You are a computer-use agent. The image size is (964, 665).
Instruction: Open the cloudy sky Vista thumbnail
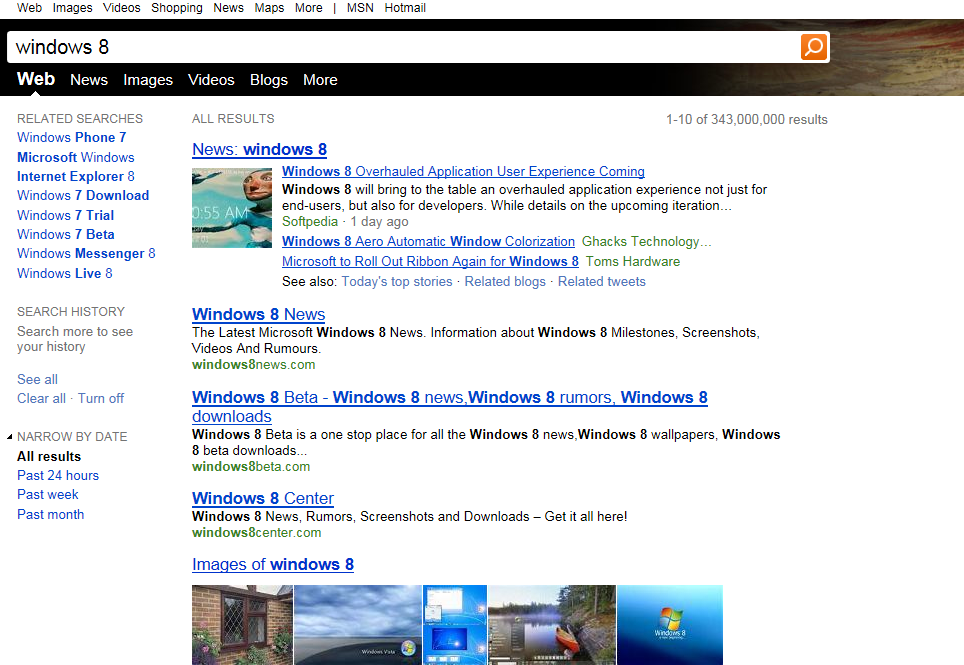(358, 624)
